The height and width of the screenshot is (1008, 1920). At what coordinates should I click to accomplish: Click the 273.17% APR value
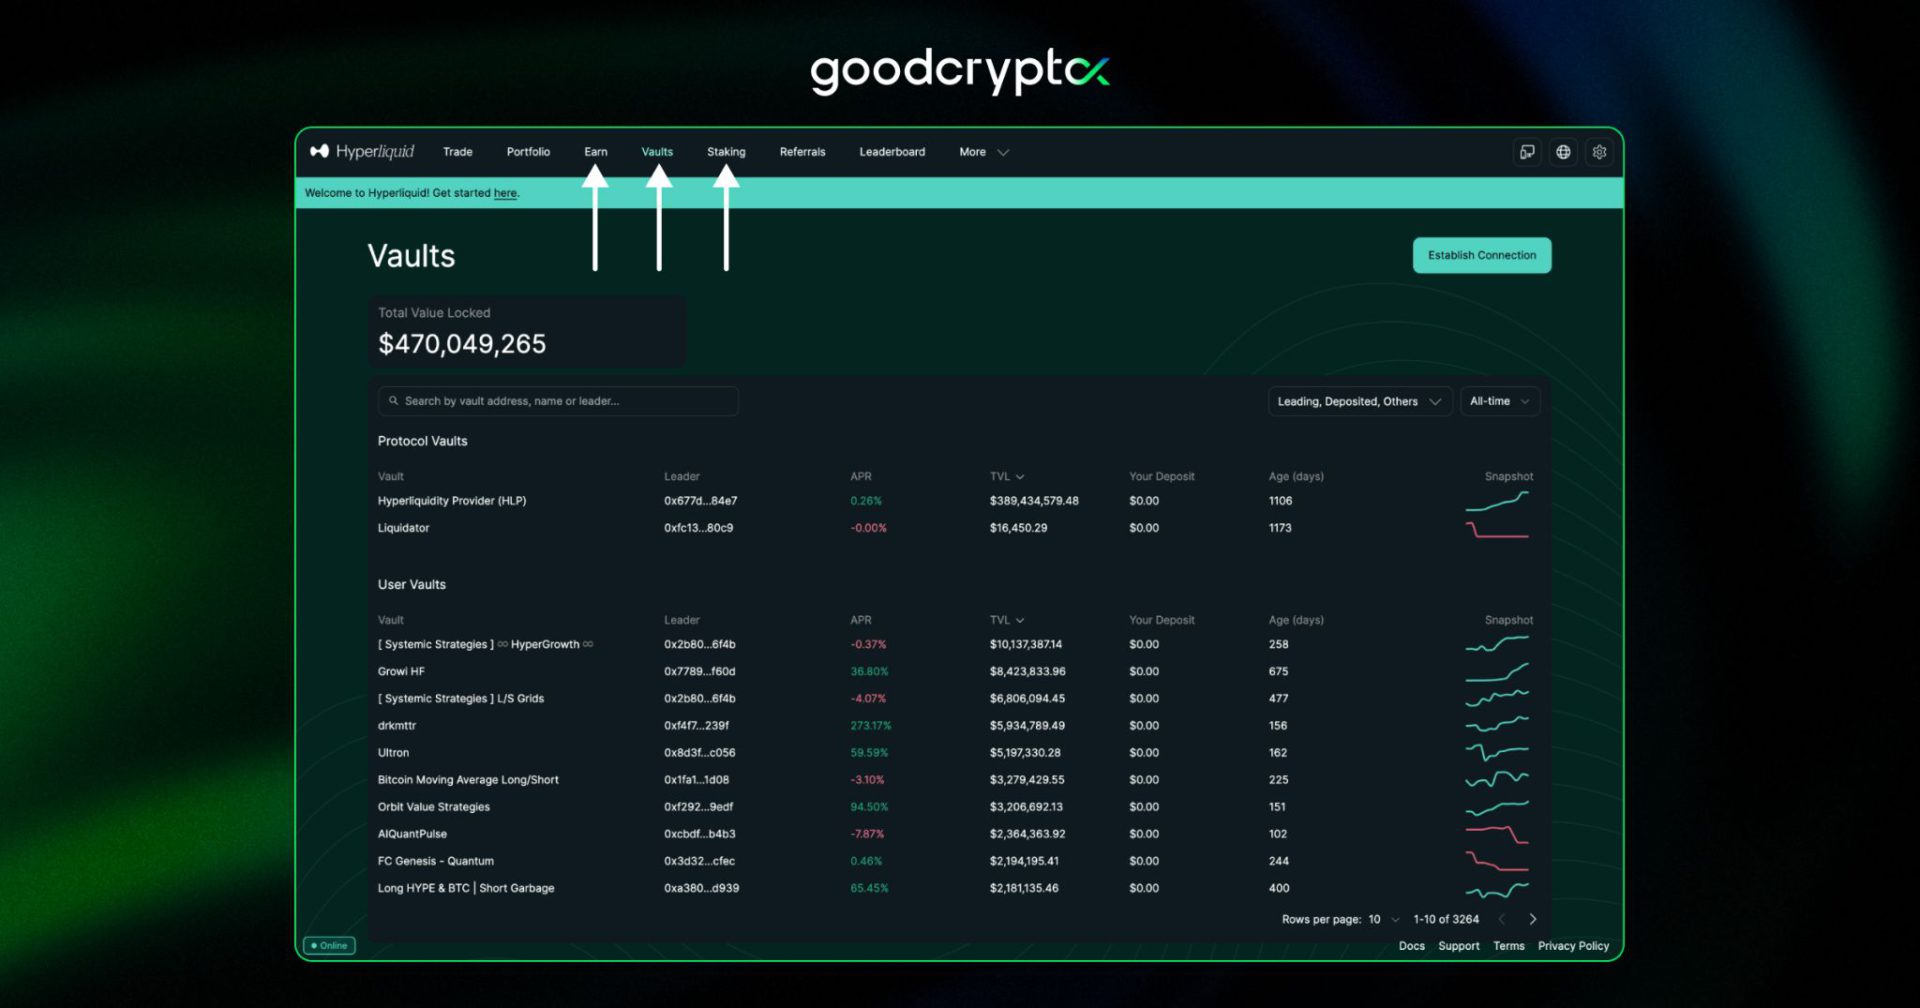pos(871,726)
